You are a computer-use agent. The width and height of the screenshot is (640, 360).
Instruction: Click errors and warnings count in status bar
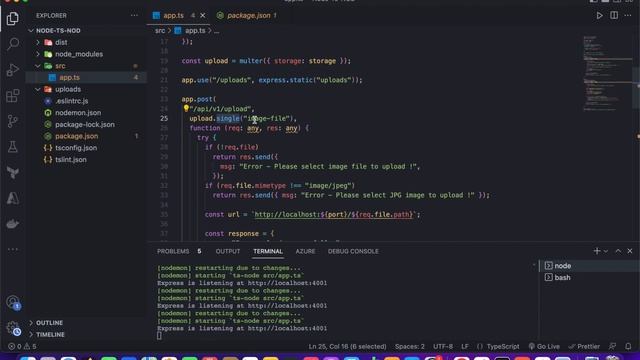[22, 346]
